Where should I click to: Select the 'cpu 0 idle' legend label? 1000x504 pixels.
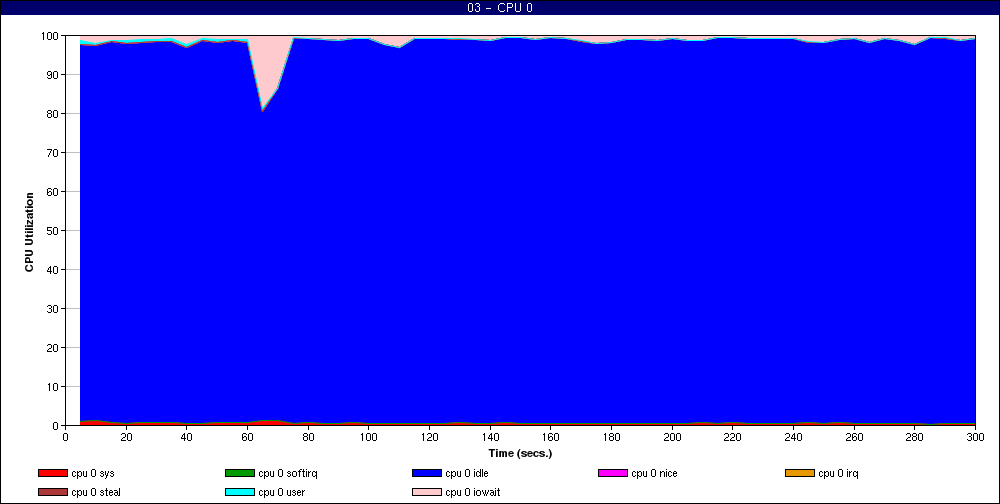[x=467, y=473]
